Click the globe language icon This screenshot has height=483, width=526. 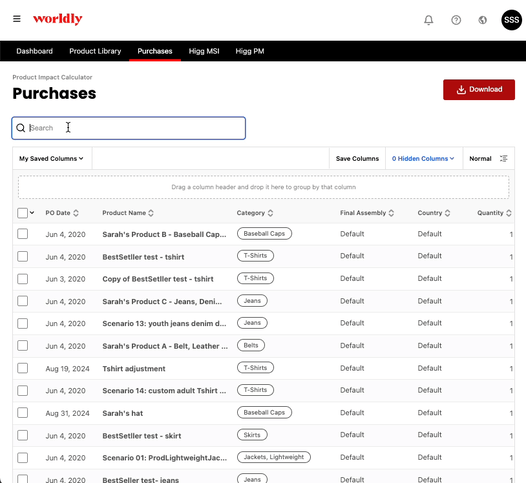(482, 20)
